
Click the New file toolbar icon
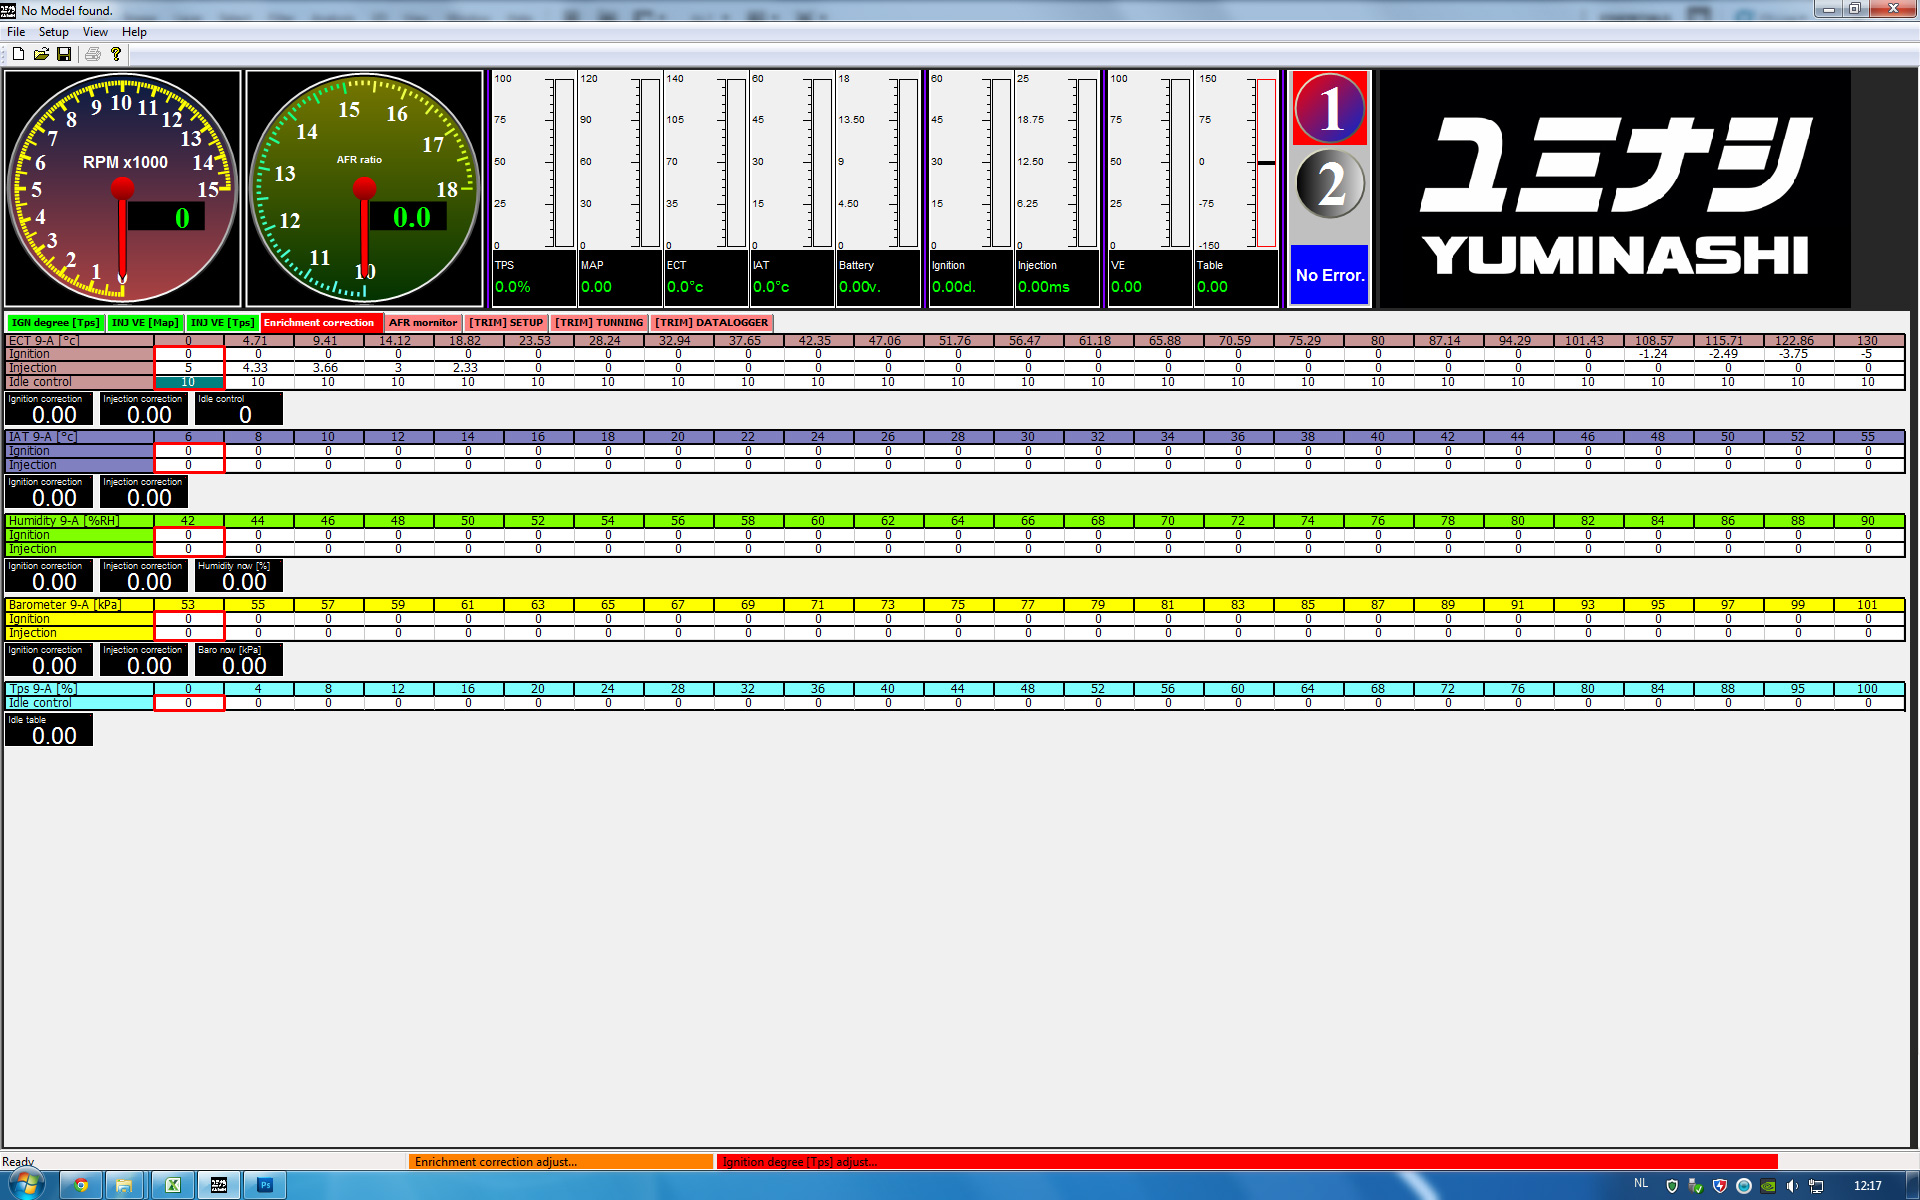(x=17, y=54)
